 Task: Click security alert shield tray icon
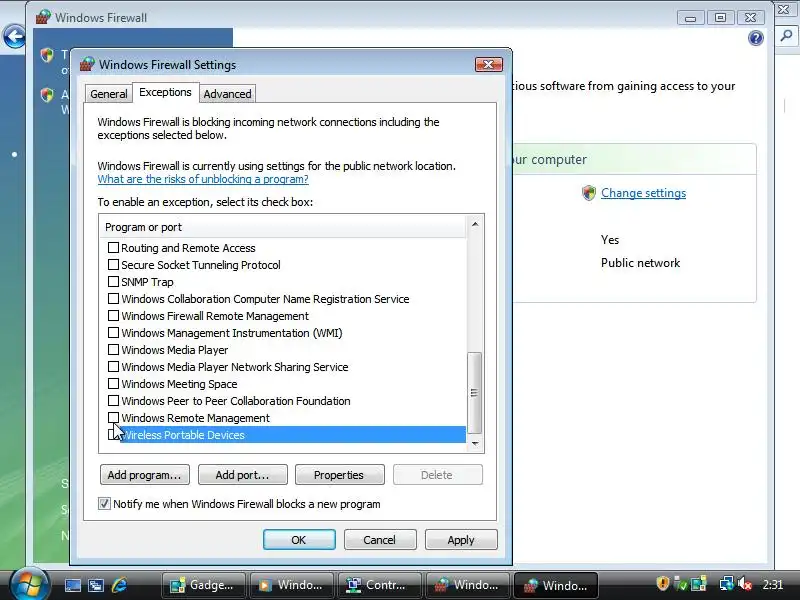tap(662, 583)
